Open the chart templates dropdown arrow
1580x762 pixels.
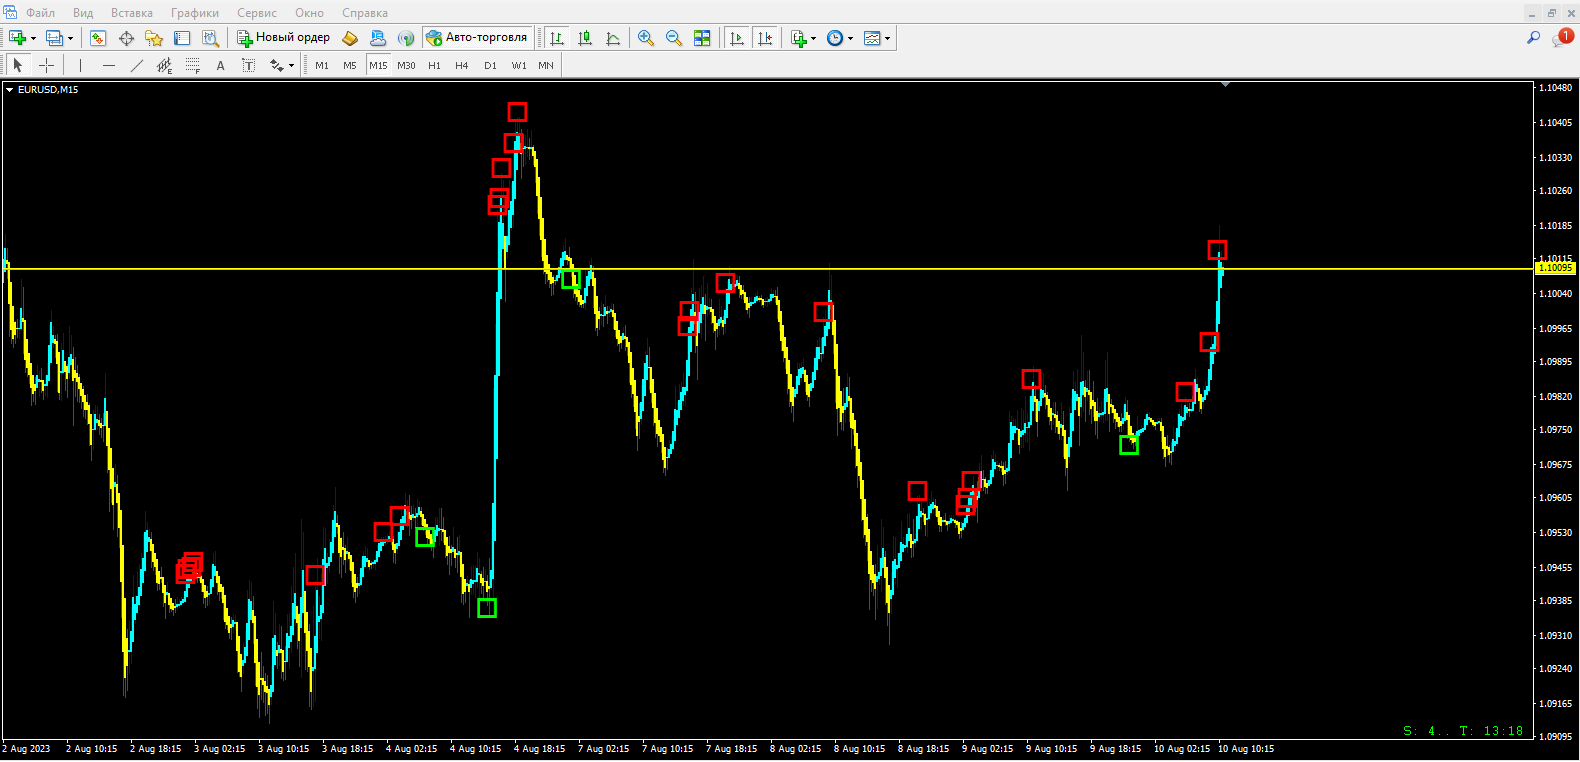coord(888,39)
